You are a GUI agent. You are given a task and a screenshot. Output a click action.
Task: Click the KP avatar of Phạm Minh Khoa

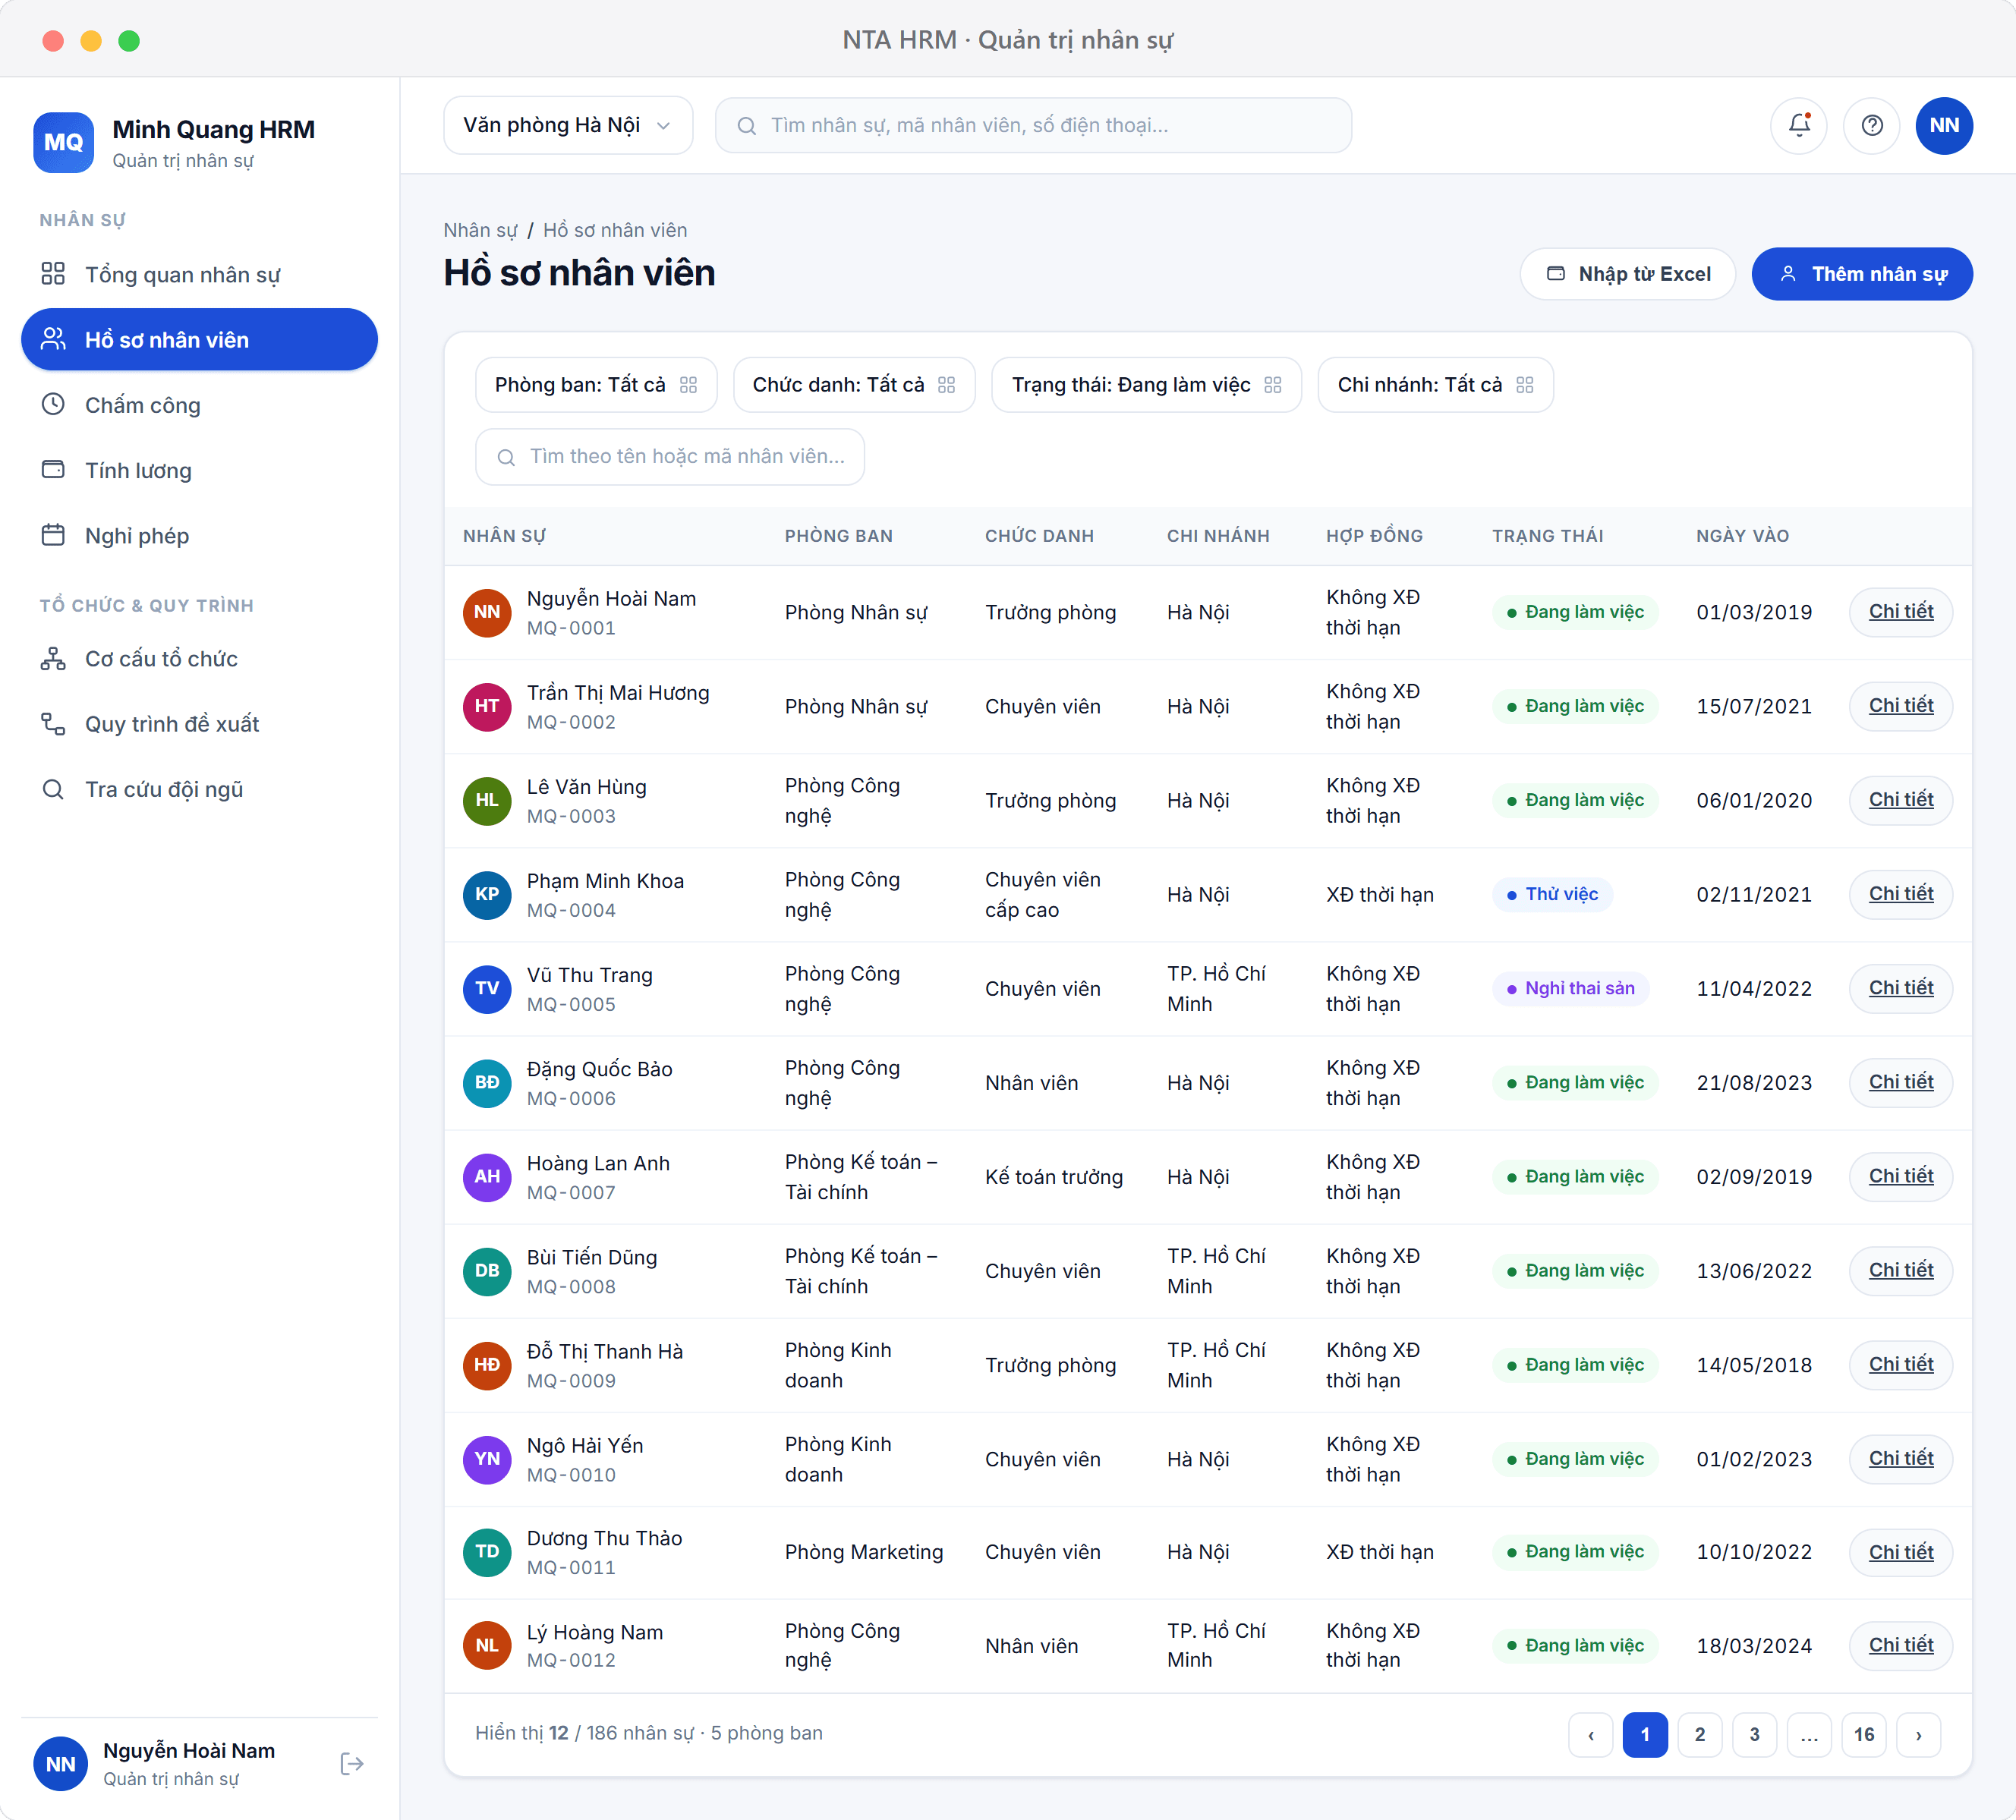click(x=487, y=894)
